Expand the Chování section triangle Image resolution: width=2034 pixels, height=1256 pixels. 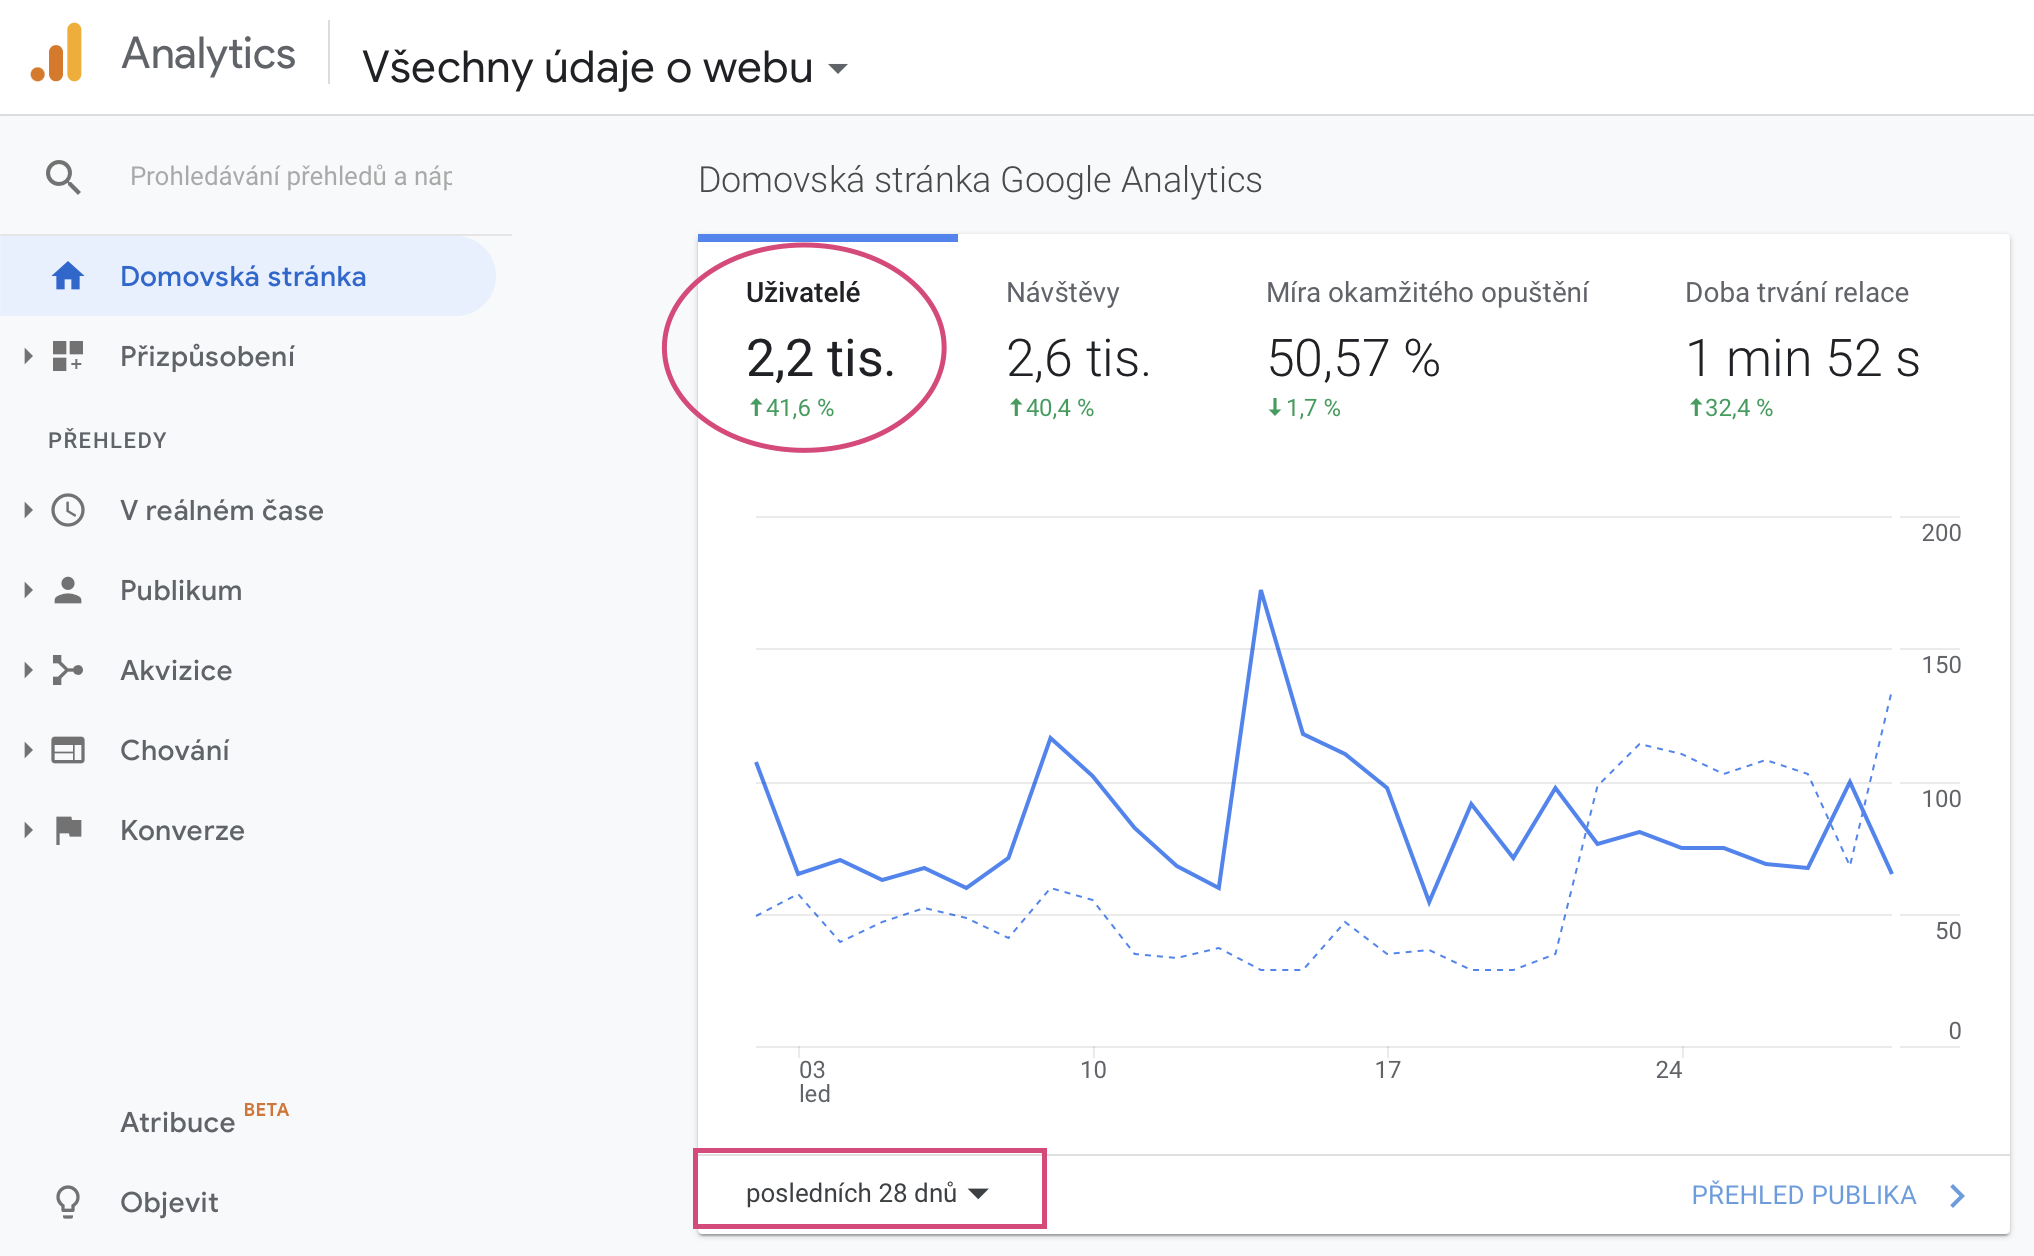pos(28,750)
